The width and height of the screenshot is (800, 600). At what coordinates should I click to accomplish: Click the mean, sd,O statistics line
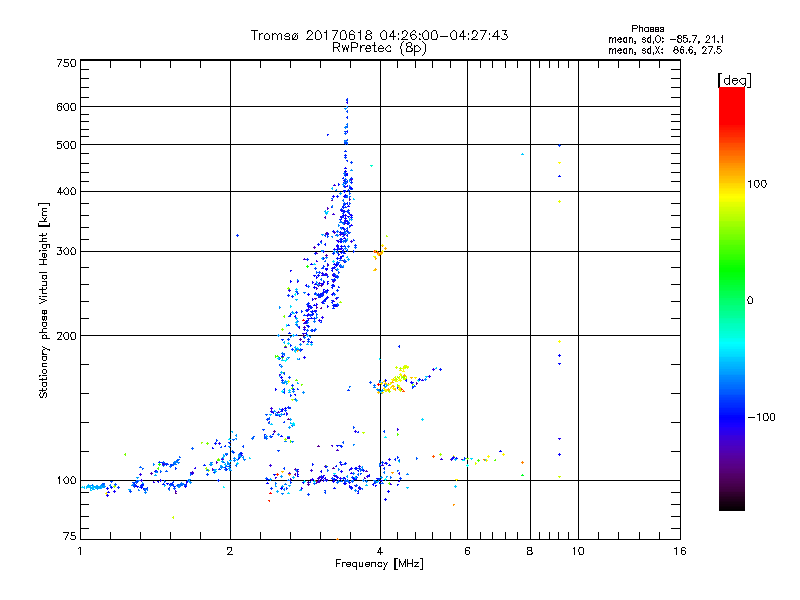[665, 39]
